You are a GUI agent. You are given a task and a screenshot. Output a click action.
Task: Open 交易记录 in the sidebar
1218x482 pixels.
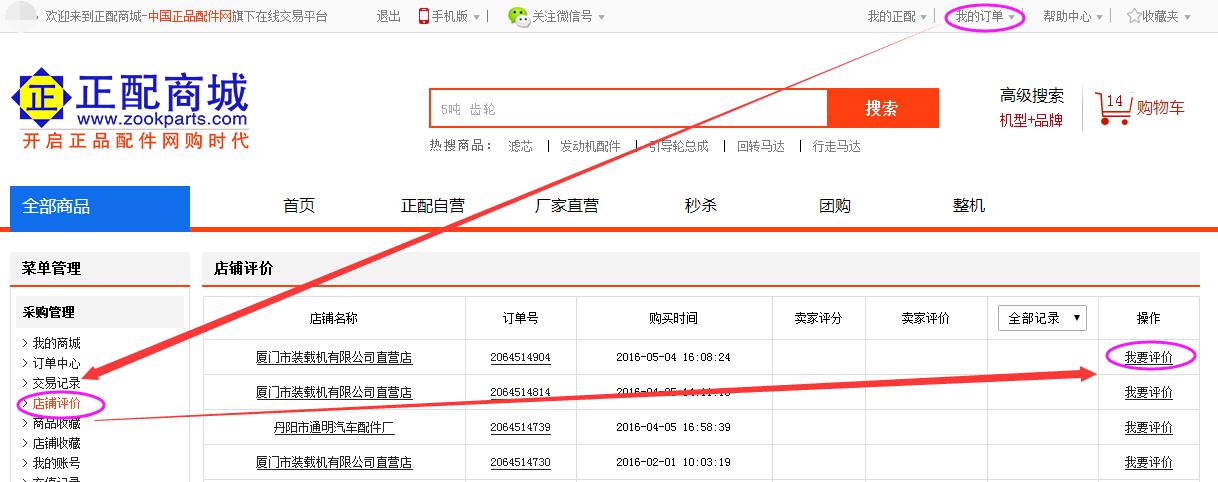pos(57,383)
